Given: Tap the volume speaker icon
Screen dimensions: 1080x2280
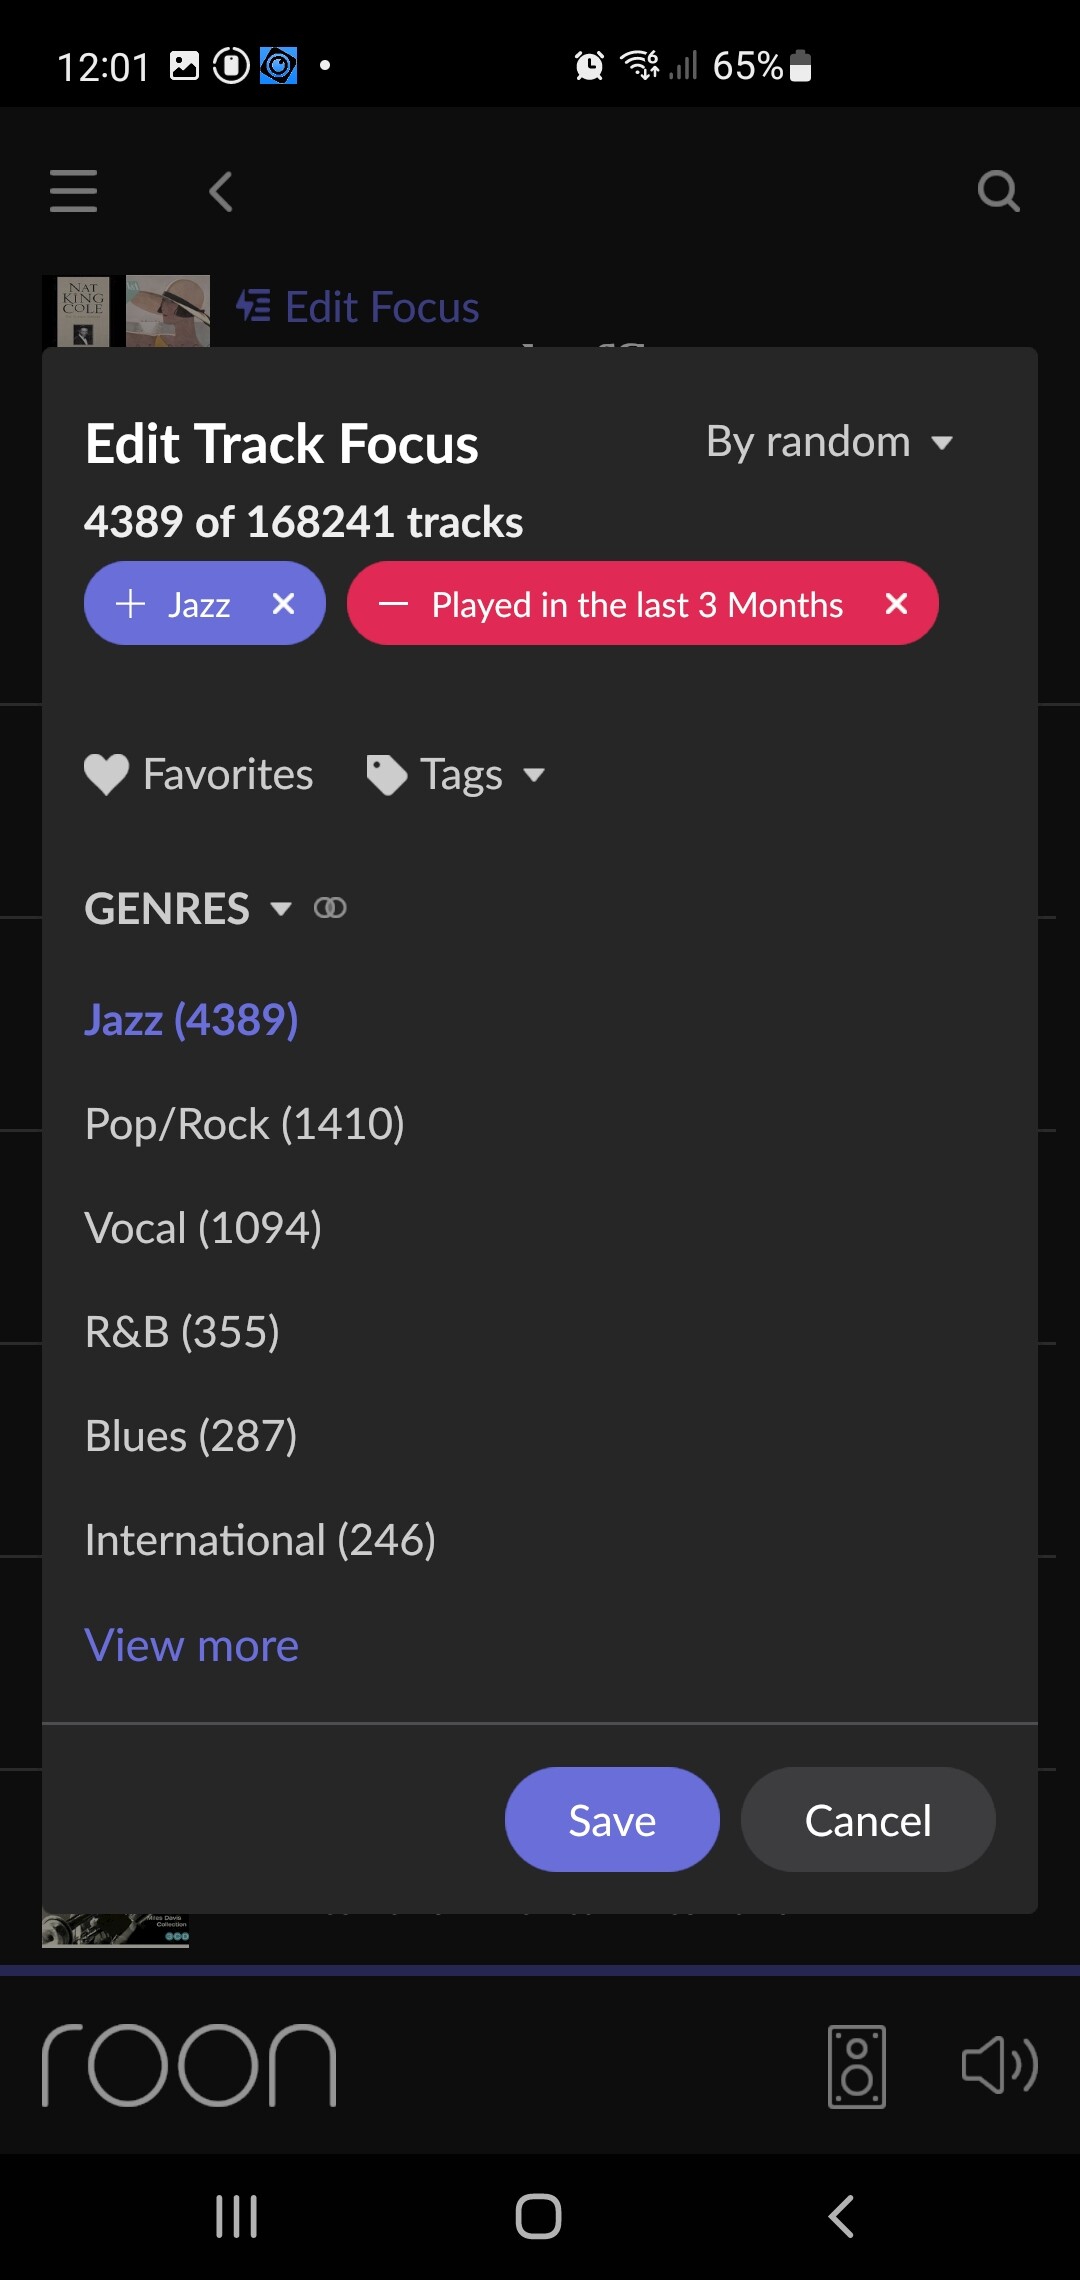Looking at the screenshot, I should [x=999, y=2066].
